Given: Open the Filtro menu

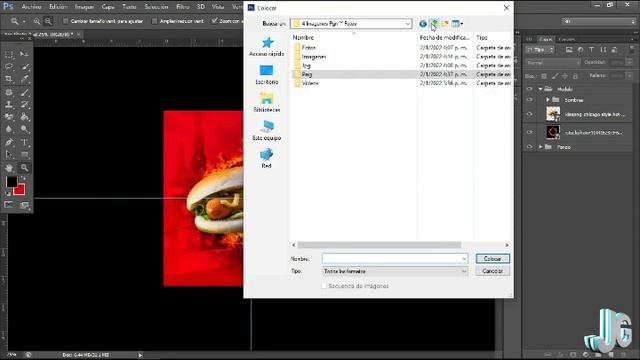Looking at the screenshot, I should click(182, 7).
